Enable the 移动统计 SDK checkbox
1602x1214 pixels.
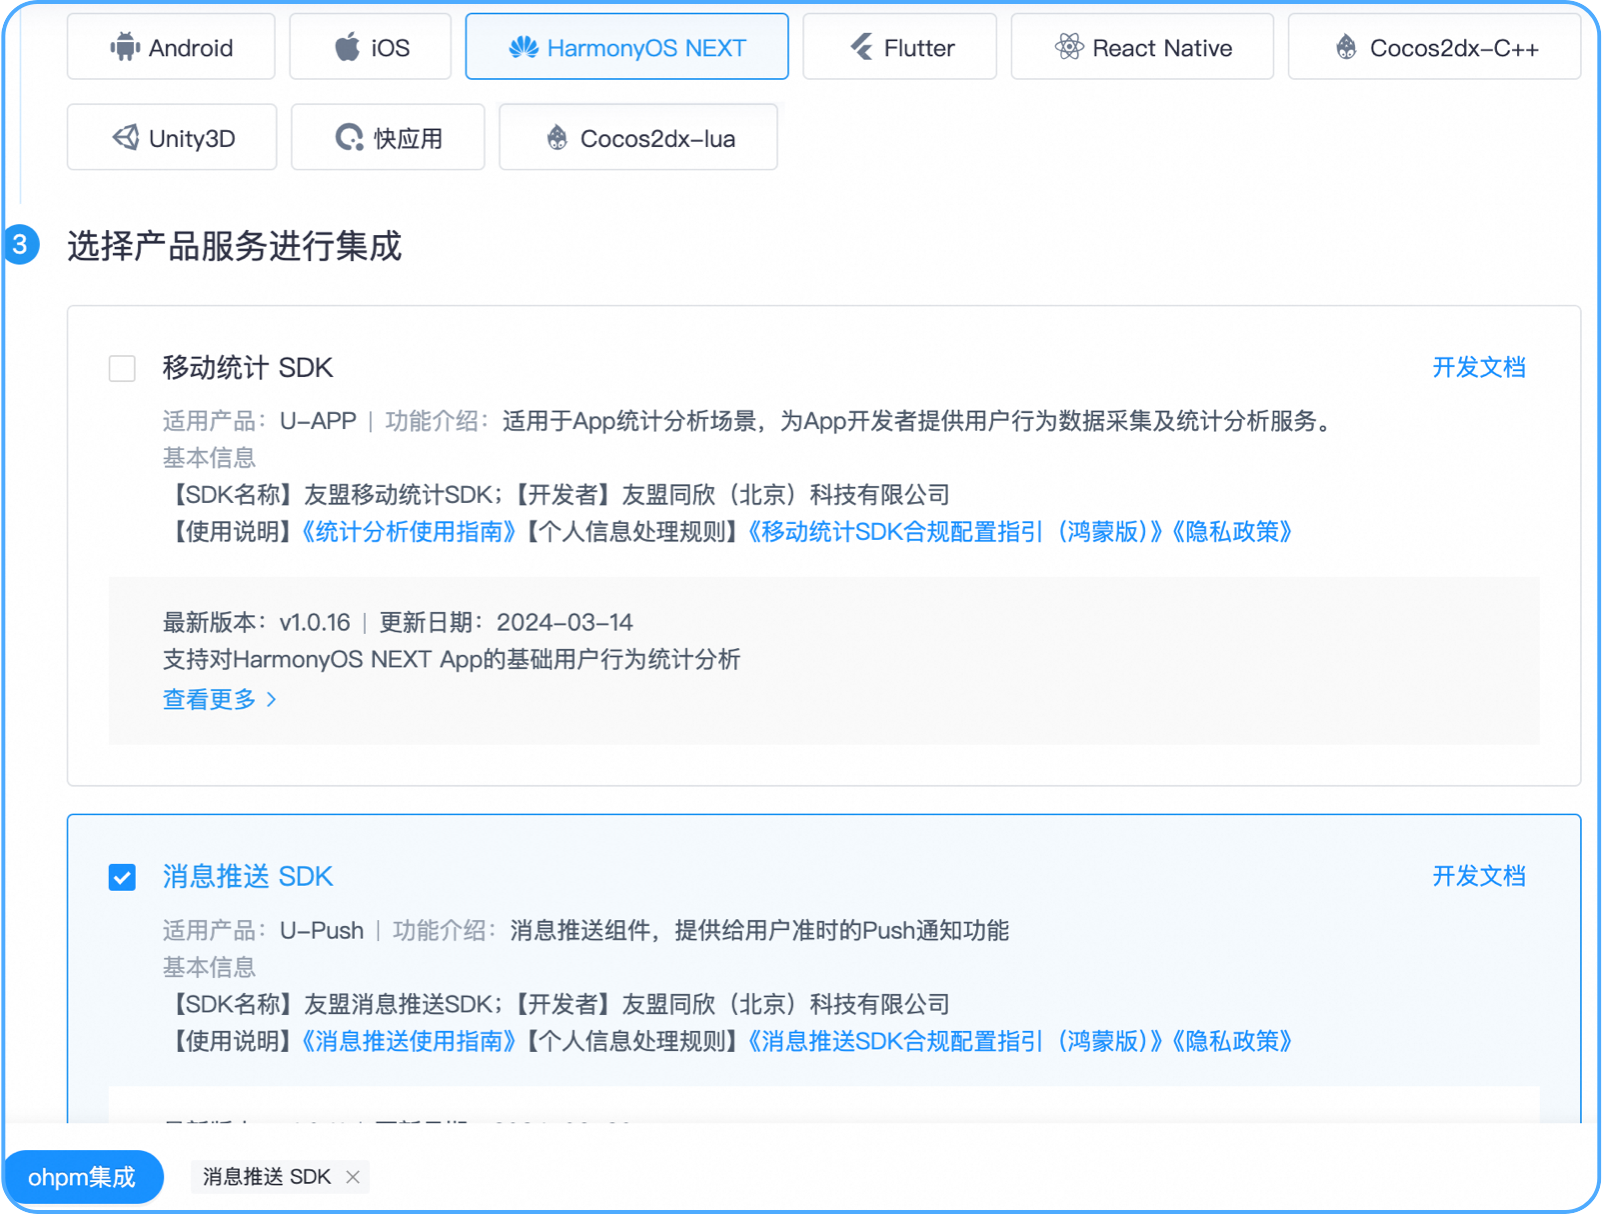coord(122,369)
